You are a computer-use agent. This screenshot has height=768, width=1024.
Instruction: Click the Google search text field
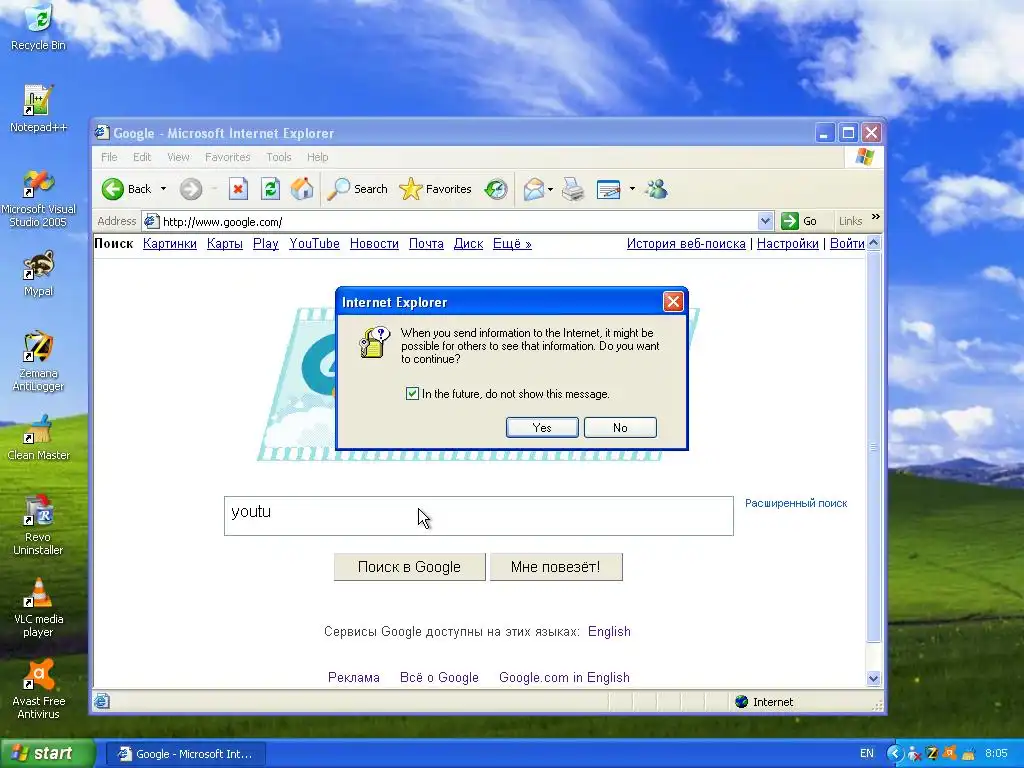479,516
